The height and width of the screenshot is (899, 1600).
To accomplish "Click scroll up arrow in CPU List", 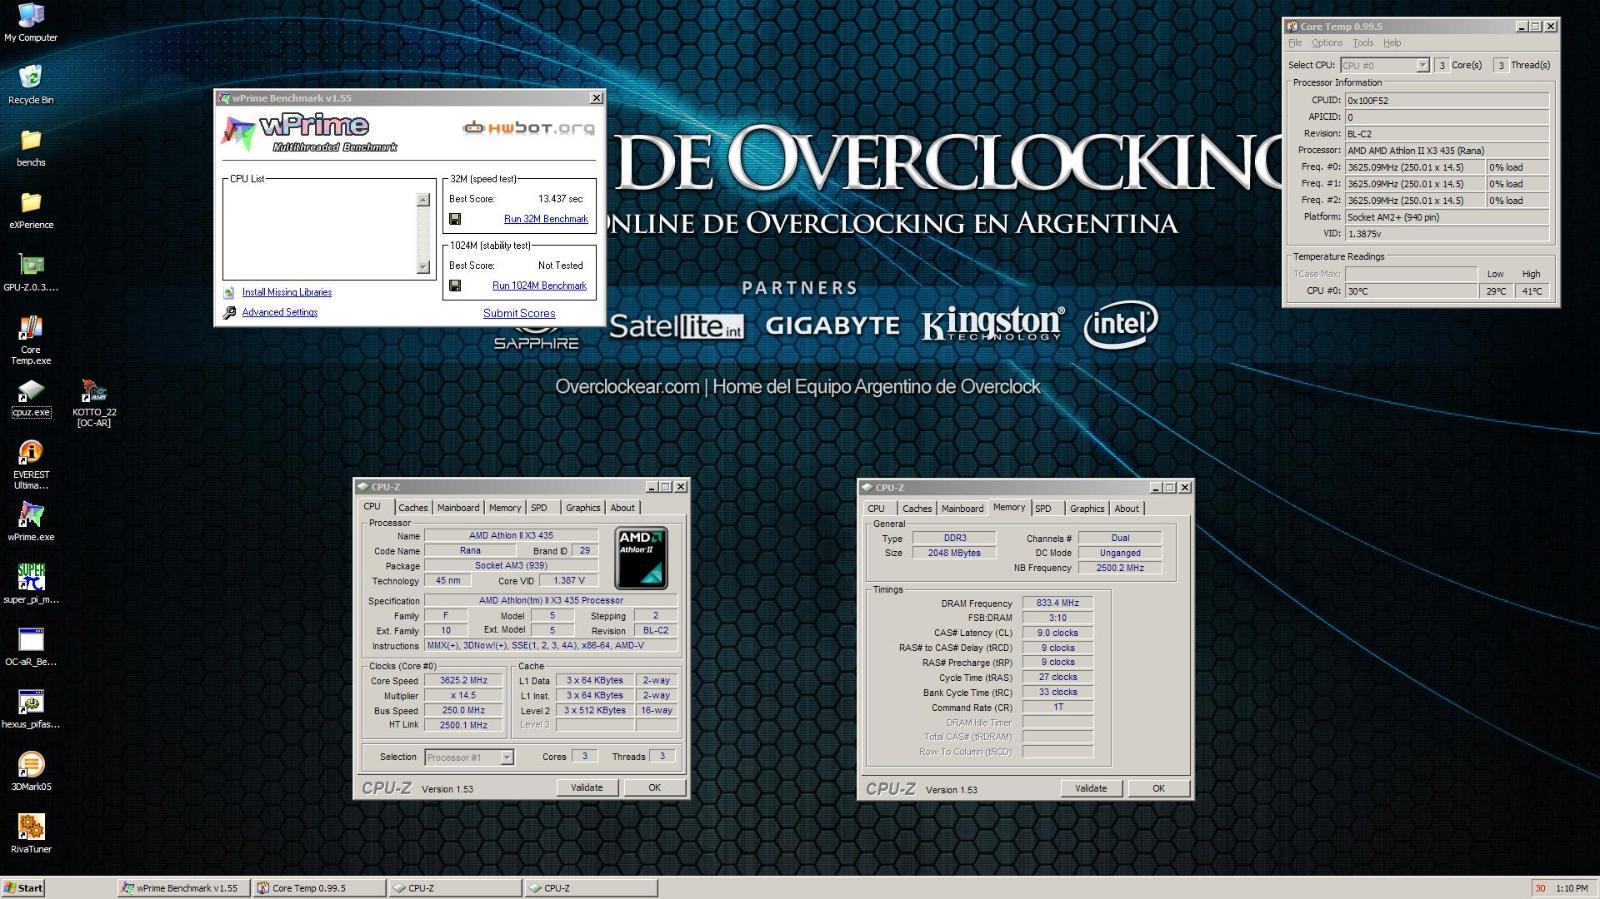I will point(423,200).
